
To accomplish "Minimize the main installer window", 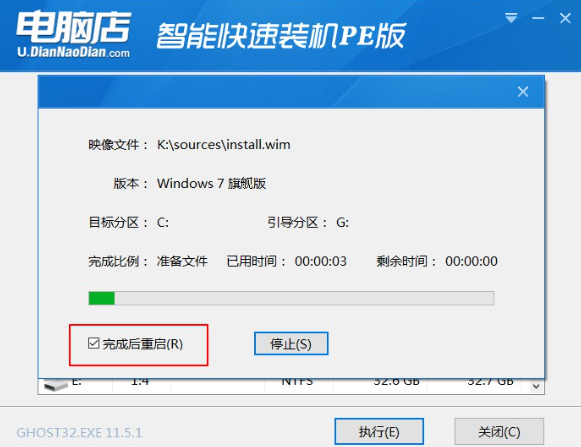I will coord(538,18).
